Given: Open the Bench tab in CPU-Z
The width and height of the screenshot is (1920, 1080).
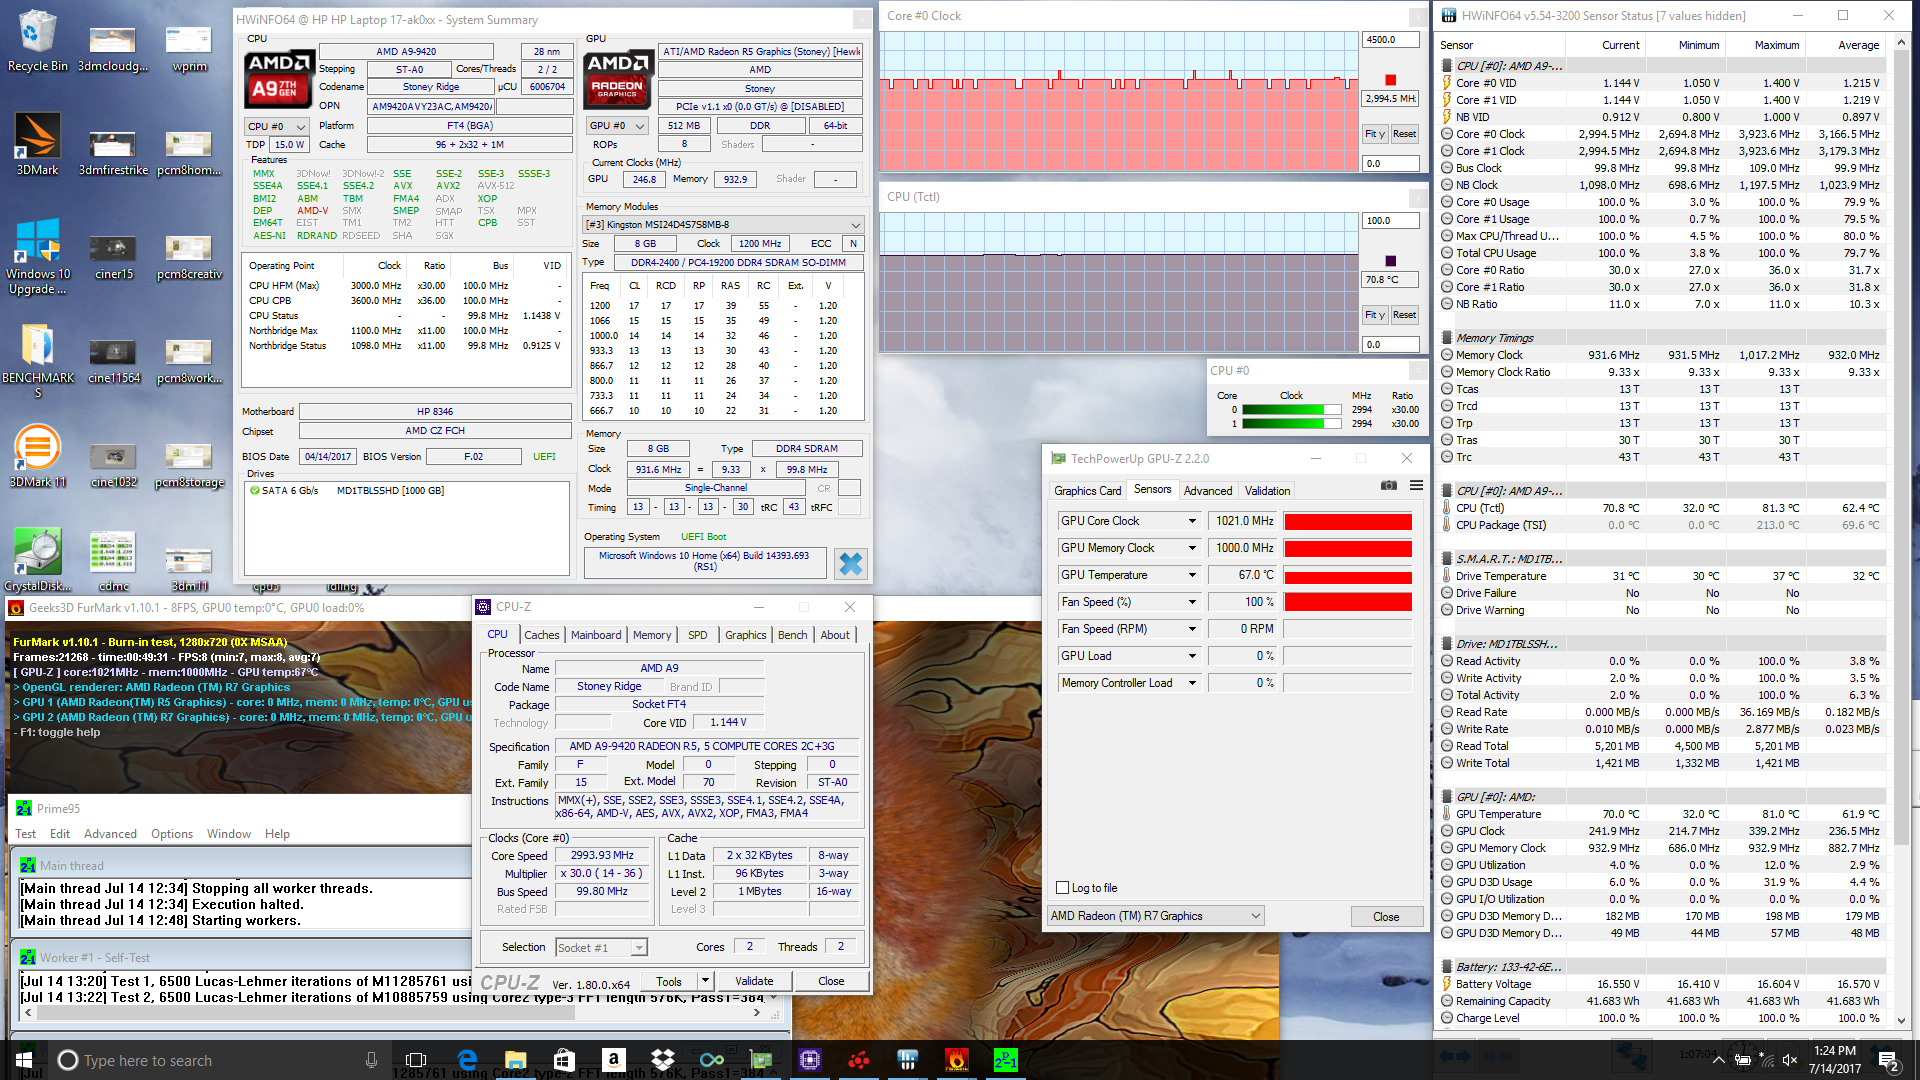Looking at the screenshot, I should point(792,635).
